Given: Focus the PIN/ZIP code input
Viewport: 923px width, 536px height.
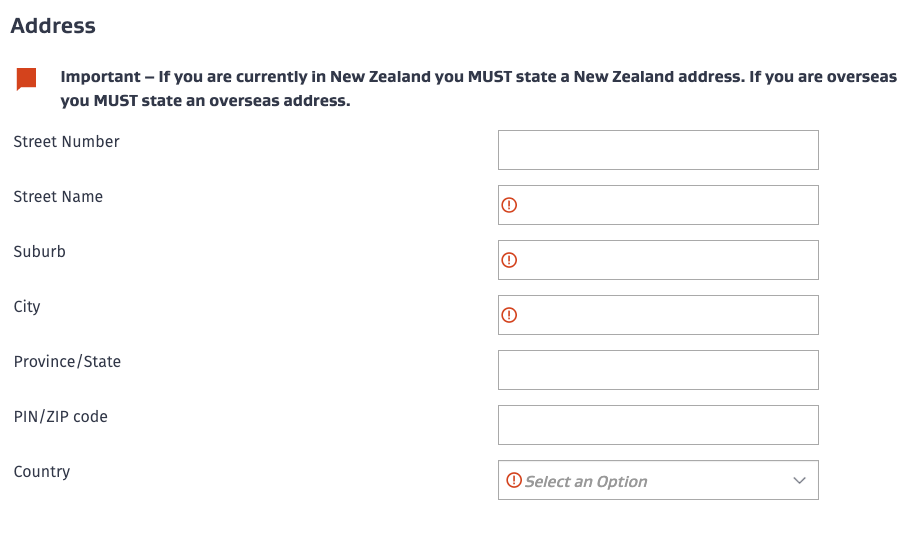Looking at the screenshot, I should coord(658,425).
